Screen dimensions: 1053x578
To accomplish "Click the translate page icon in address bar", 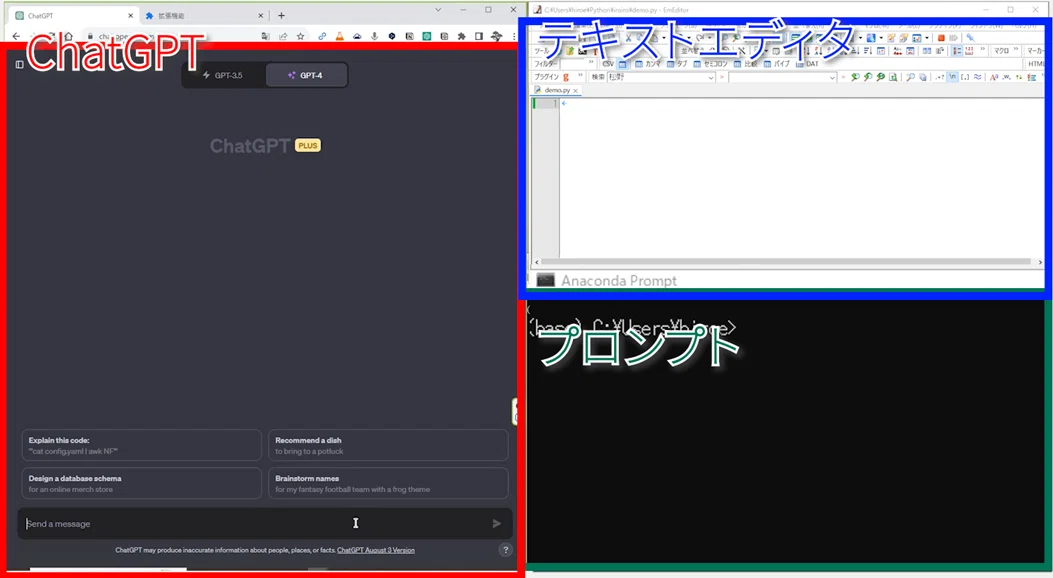I will coord(265,36).
